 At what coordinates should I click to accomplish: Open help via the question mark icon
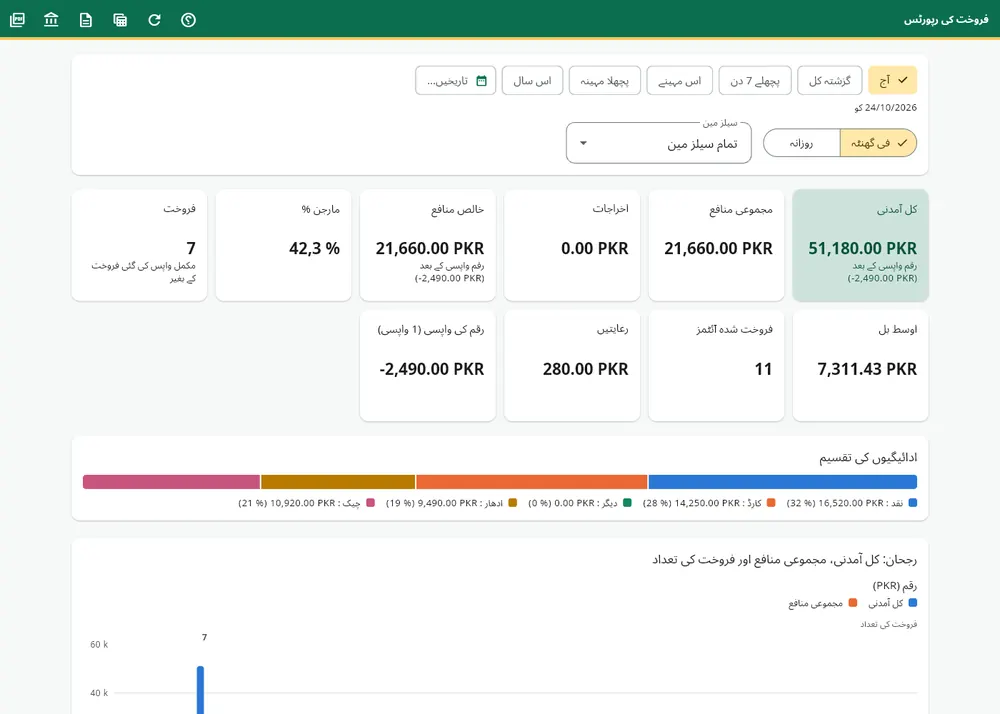tap(188, 20)
